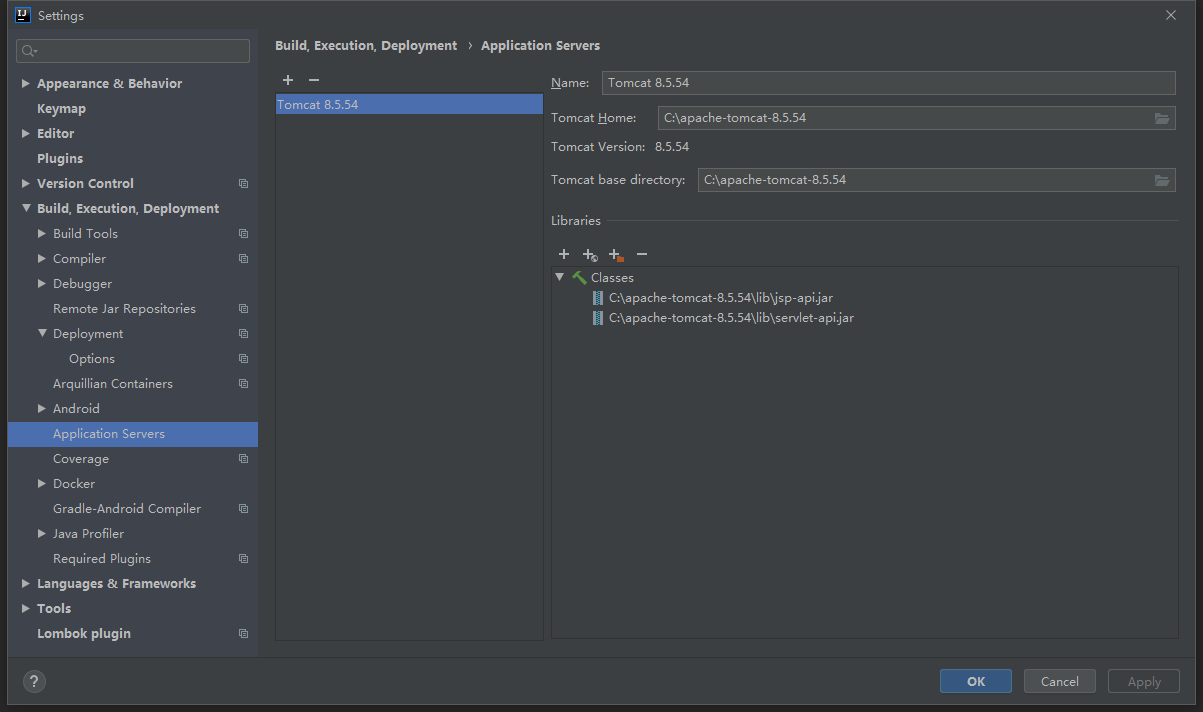Expand the Tools section
The image size is (1203, 712).
pos(26,609)
